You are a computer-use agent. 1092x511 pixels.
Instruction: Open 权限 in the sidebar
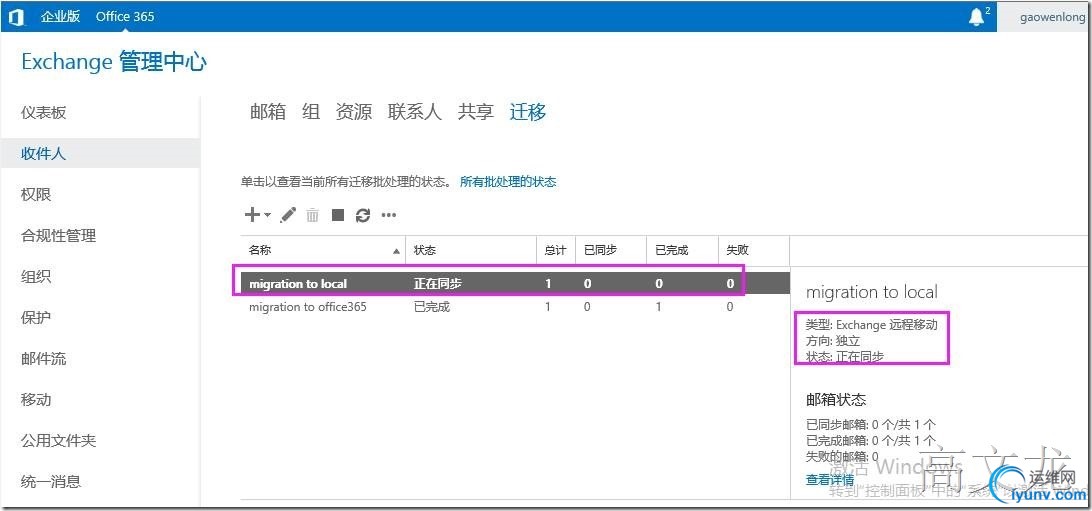[x=36, y=195]
